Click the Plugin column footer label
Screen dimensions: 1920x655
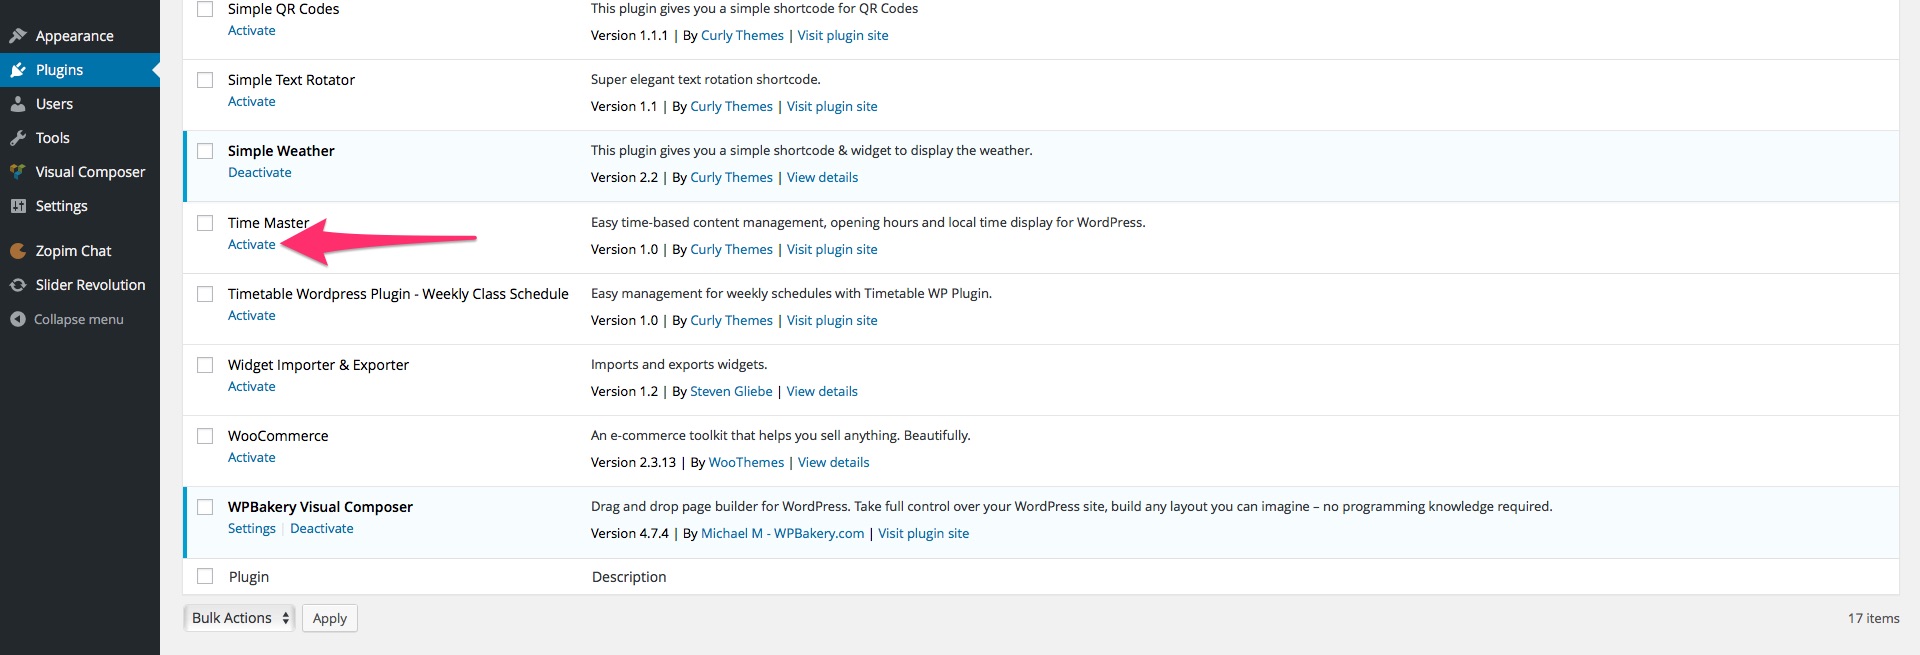(249, 577)
